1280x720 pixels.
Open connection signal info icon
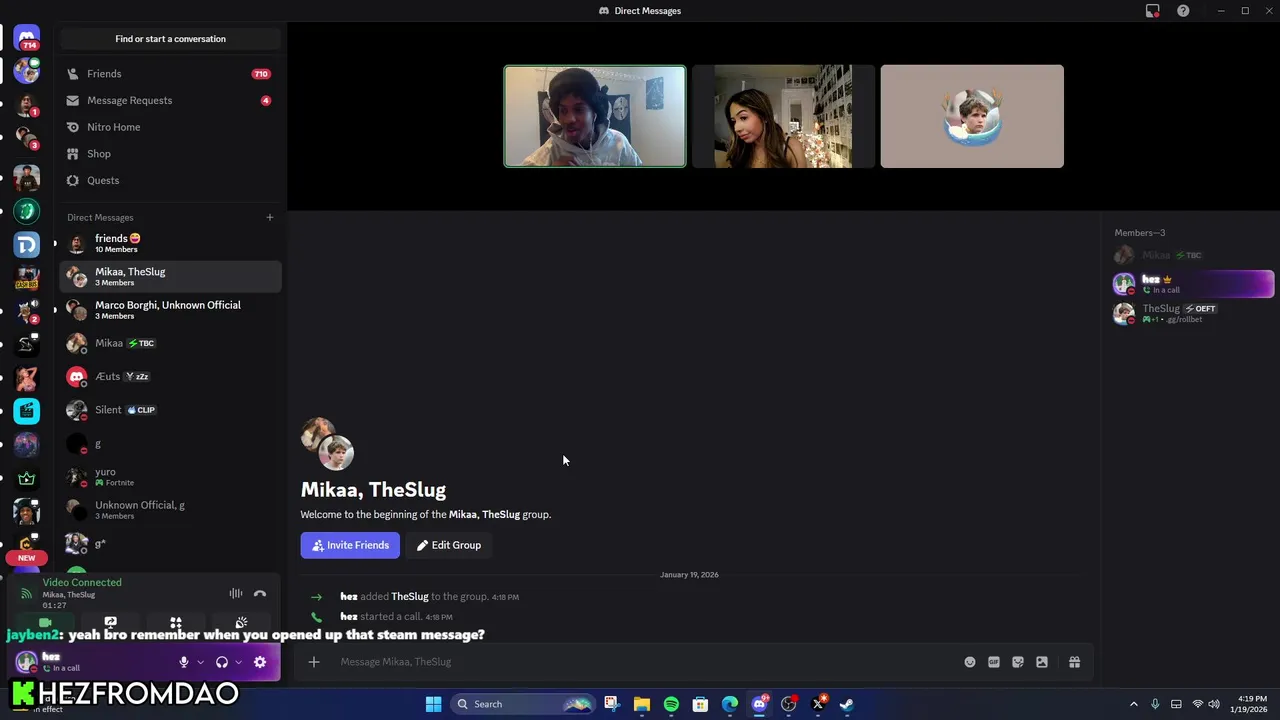(x=27, y=594)
